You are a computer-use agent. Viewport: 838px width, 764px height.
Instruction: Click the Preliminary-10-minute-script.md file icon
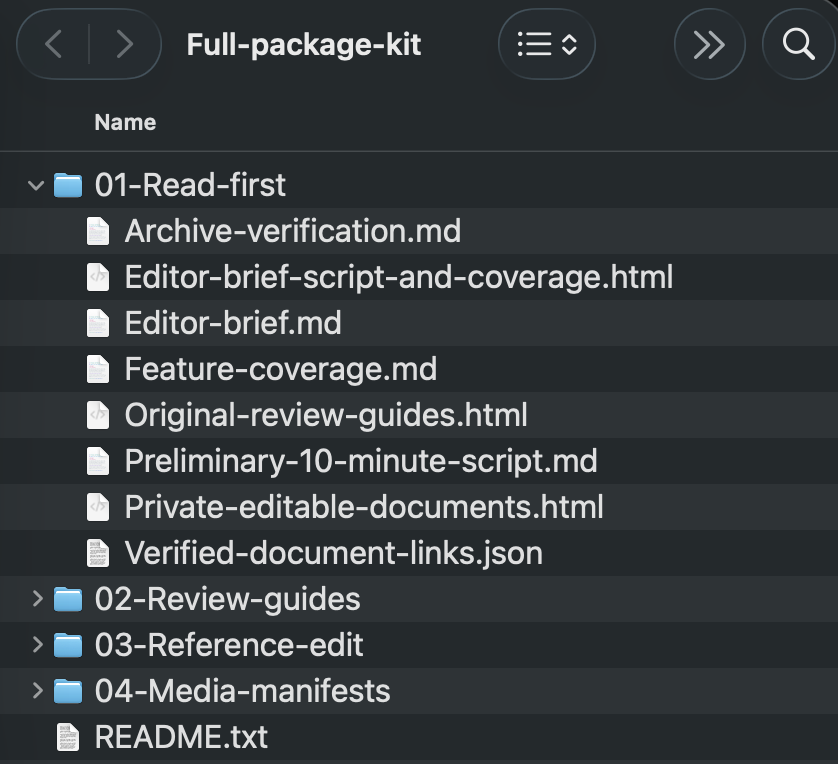tap(98, 461)
